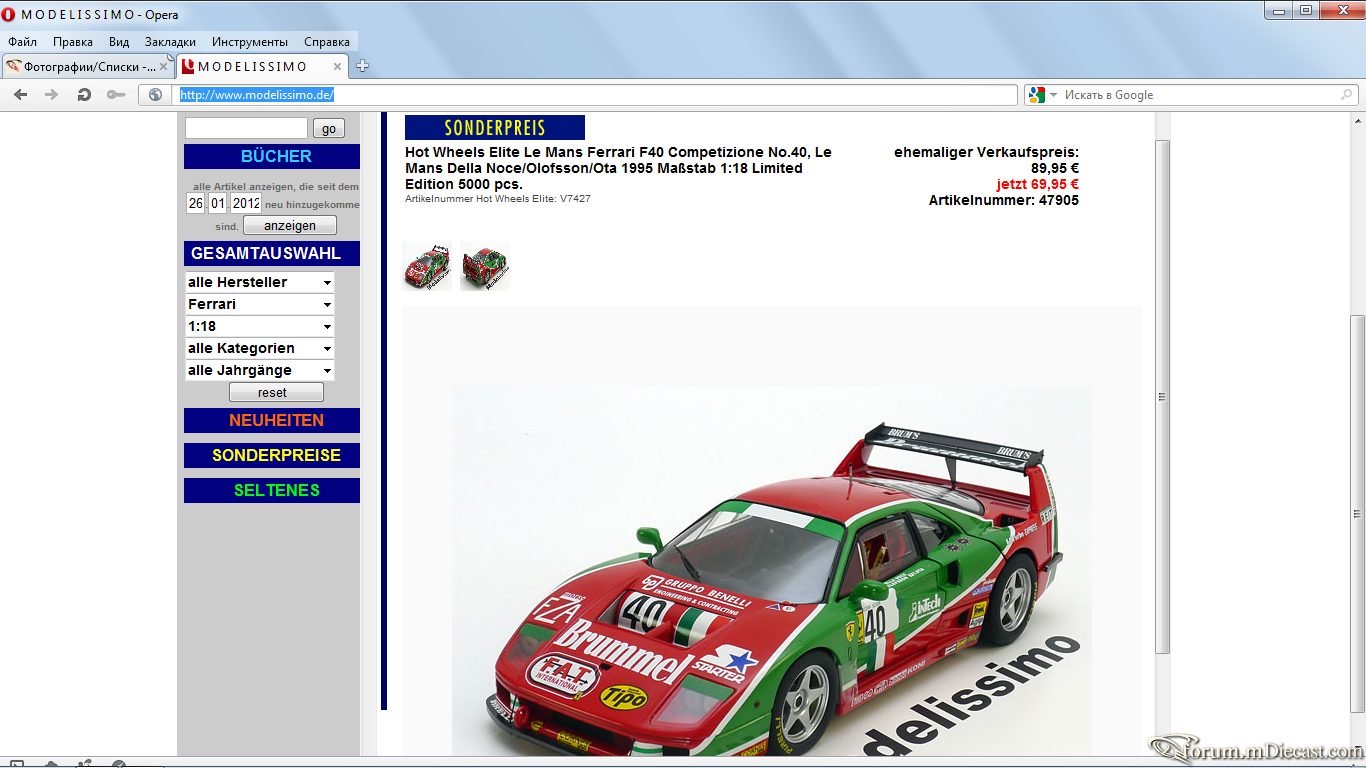This screenshot has height=768, width=1366.
Task: Click the reset button
Action: coord(276,392)
